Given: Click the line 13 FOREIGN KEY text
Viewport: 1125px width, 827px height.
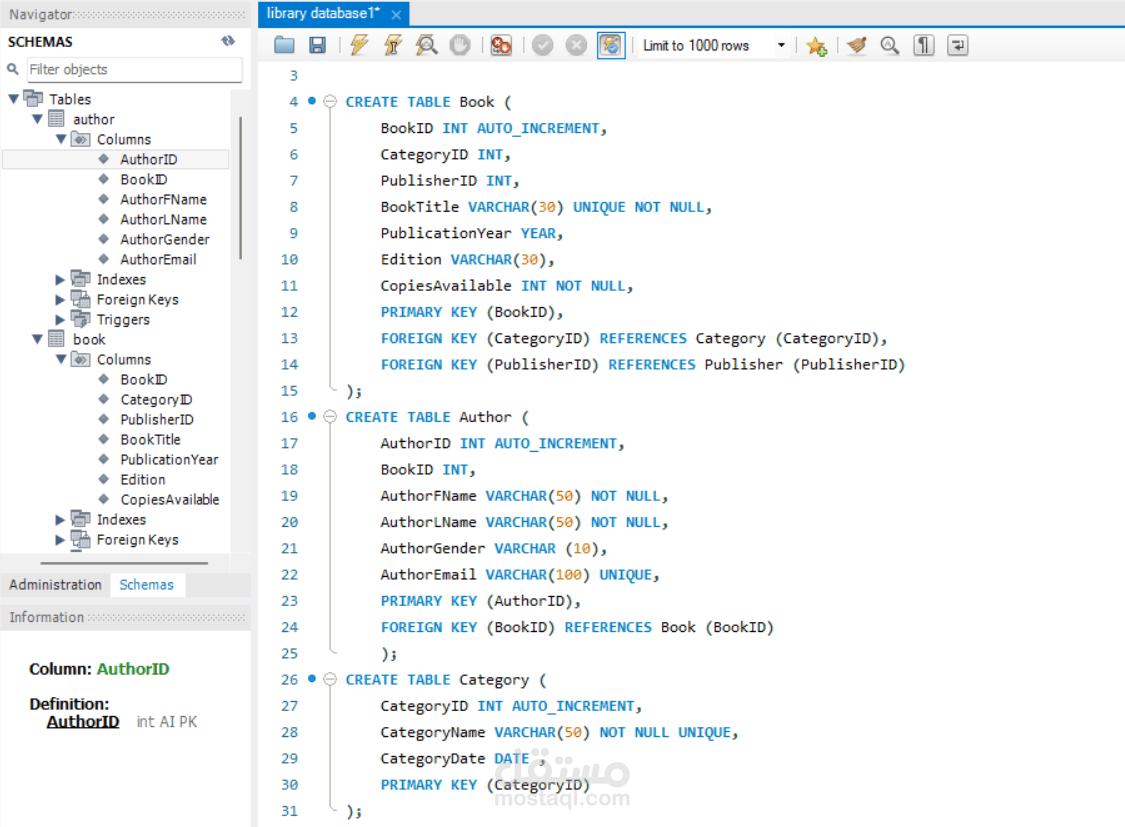Looking at the screenshot, I should click(428, 339).
